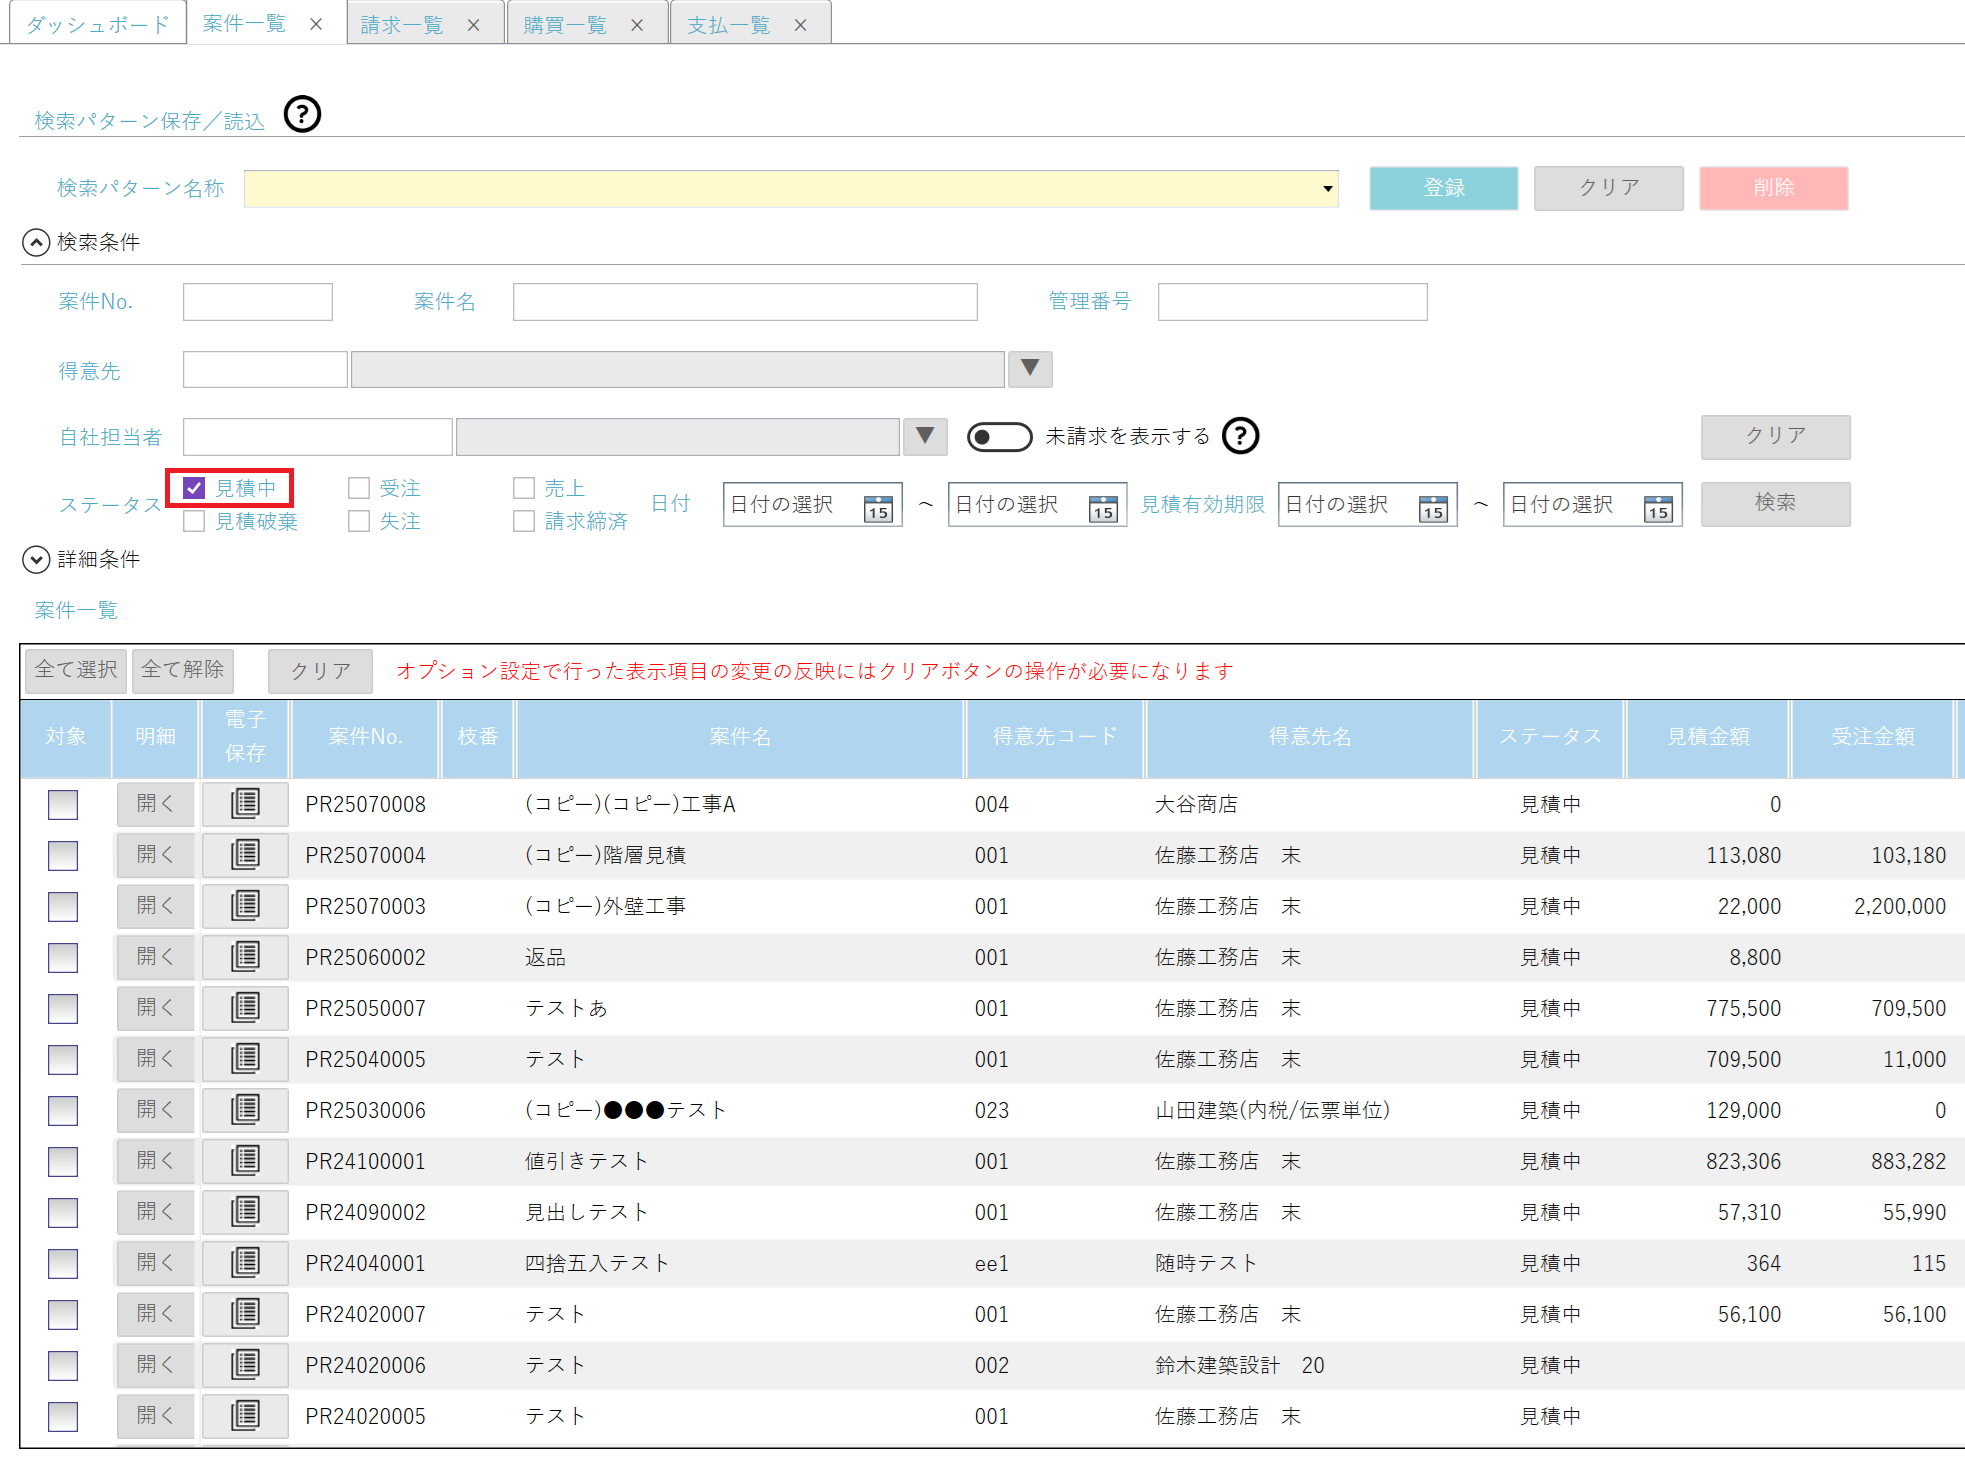This screenshot has height=1476, width=1965.
Task: Open electronic storage icon for PR24040001
Action: [245, 1263]
